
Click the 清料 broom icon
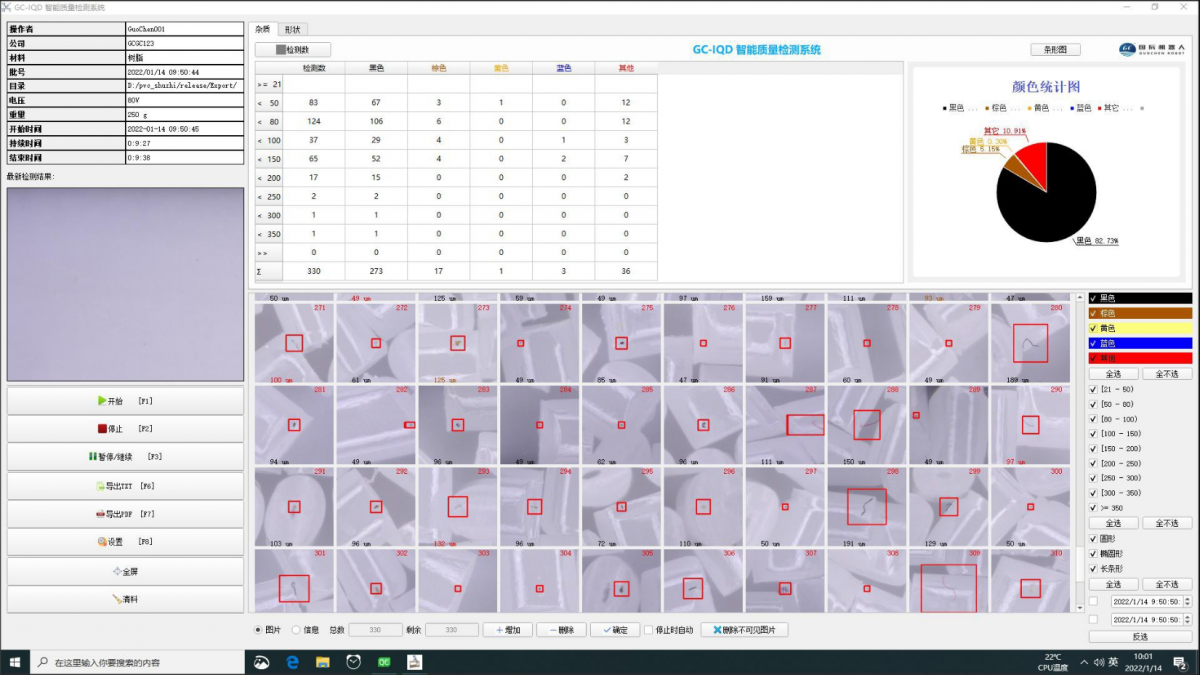pos(117,599)
